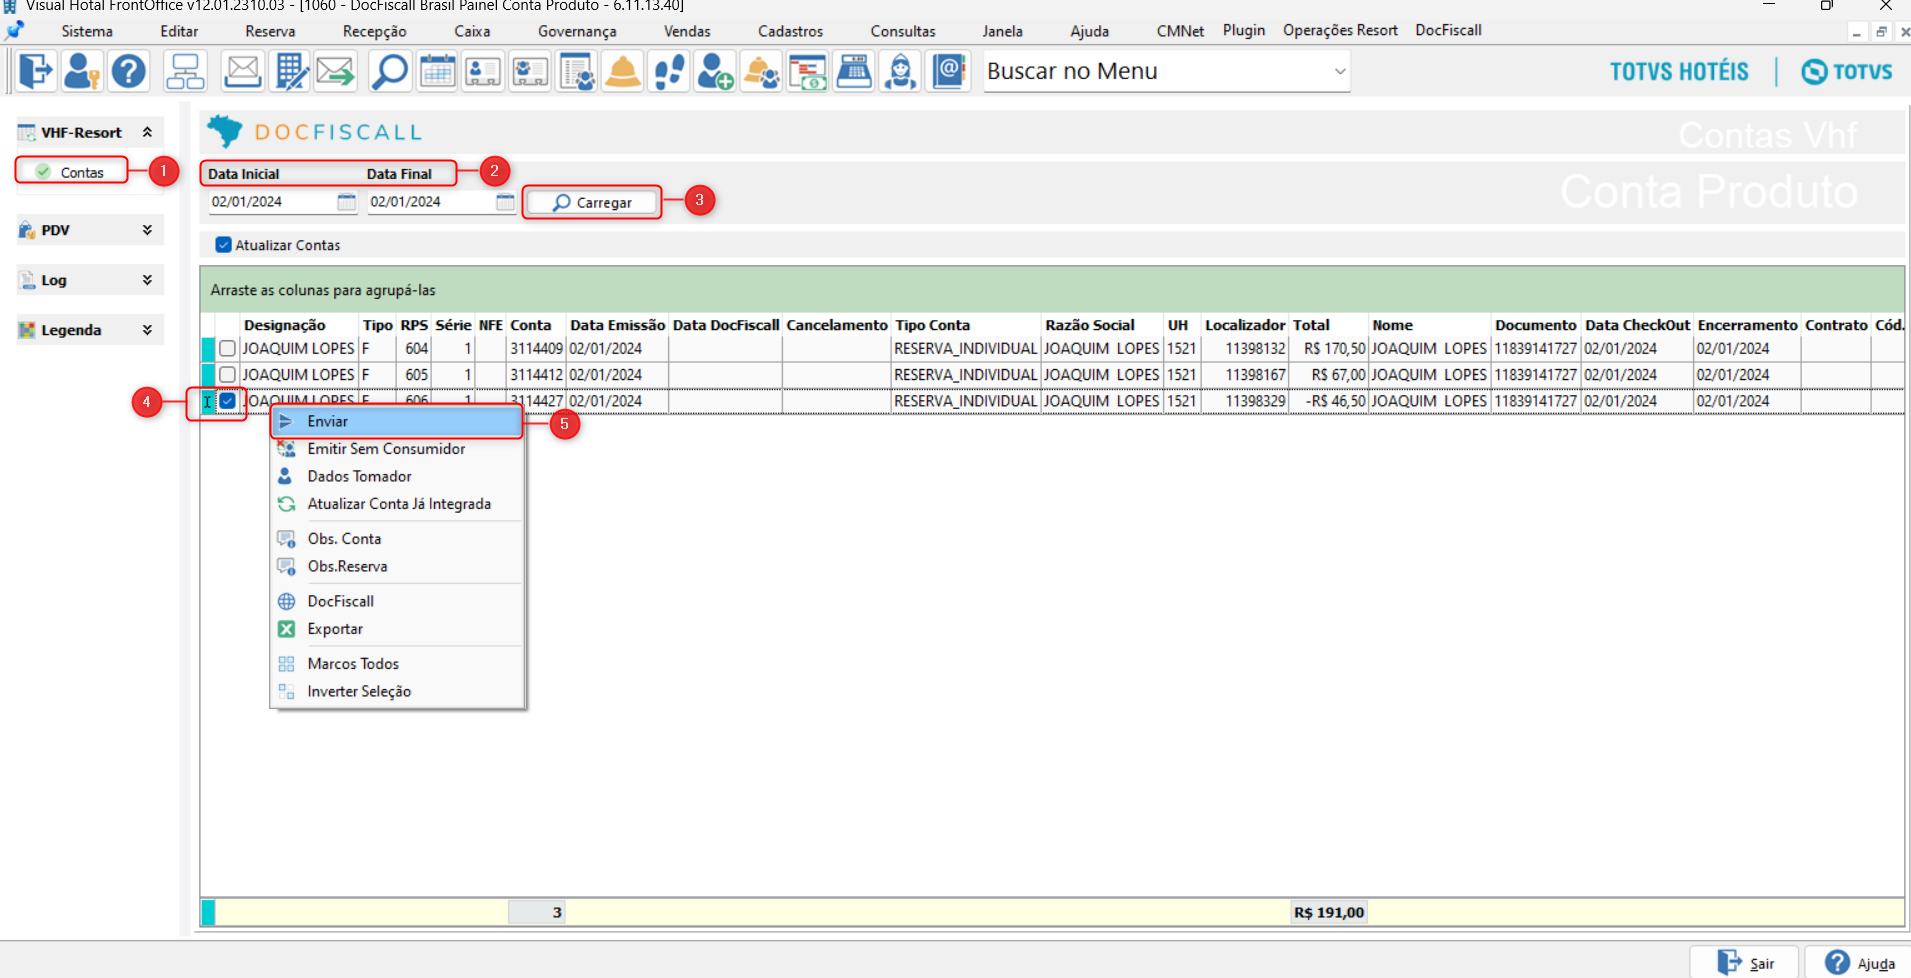The height and width of the screenshot is (978, 1911).
Task: Open the list with people toolbar icon
Action: (x=577, y=71)
